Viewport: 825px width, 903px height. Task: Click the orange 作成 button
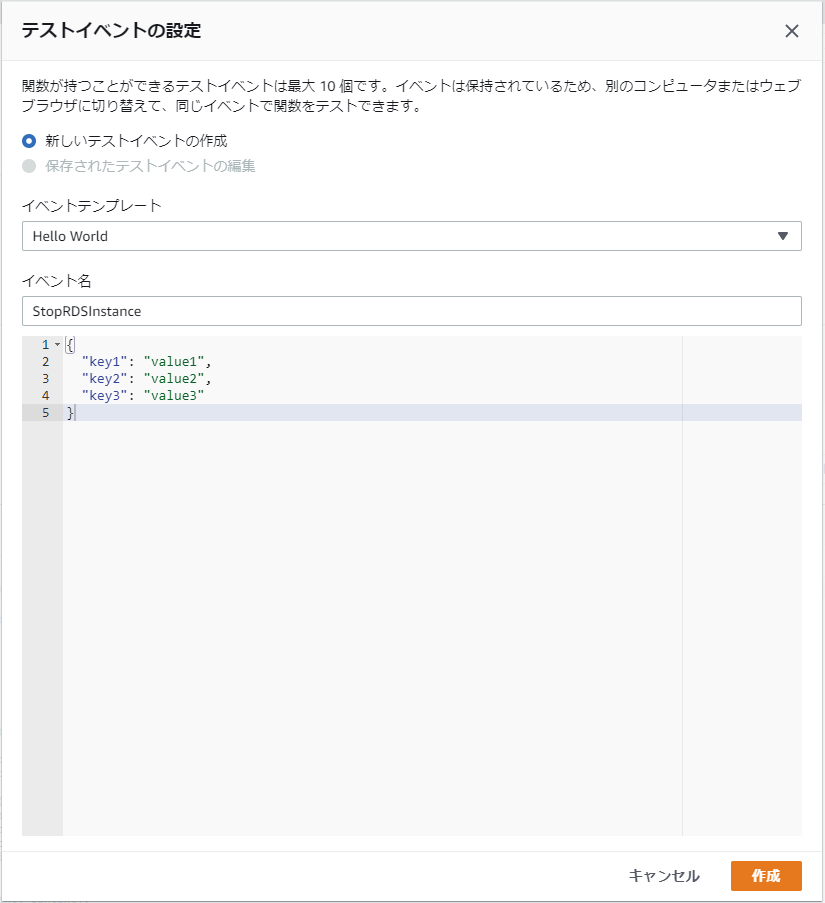[x=766, y=875]
